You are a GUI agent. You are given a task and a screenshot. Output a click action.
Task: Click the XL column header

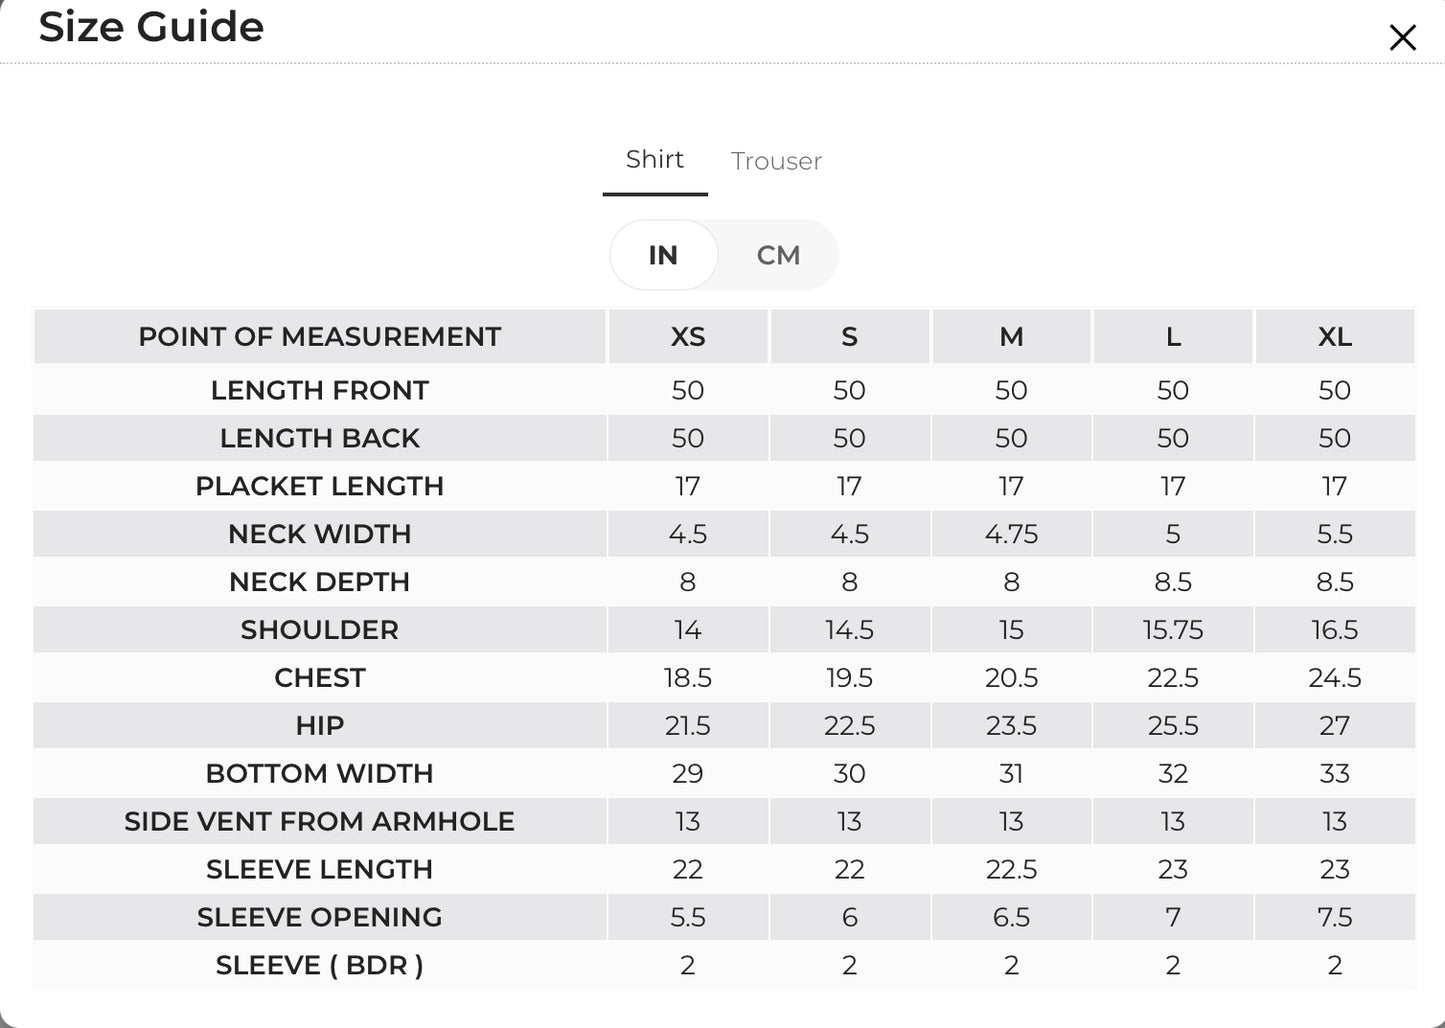click(1335, 337)
